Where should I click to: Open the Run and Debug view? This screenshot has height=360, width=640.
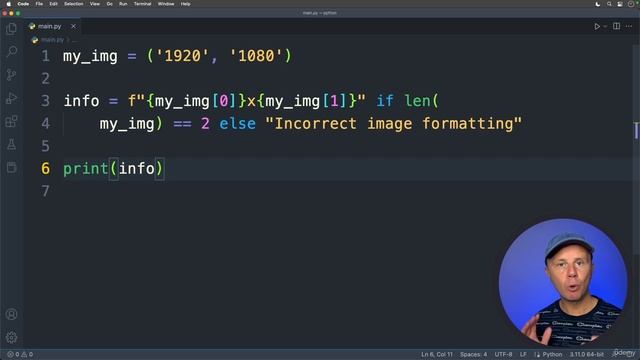pyautogui.click(x=11, y=98)
